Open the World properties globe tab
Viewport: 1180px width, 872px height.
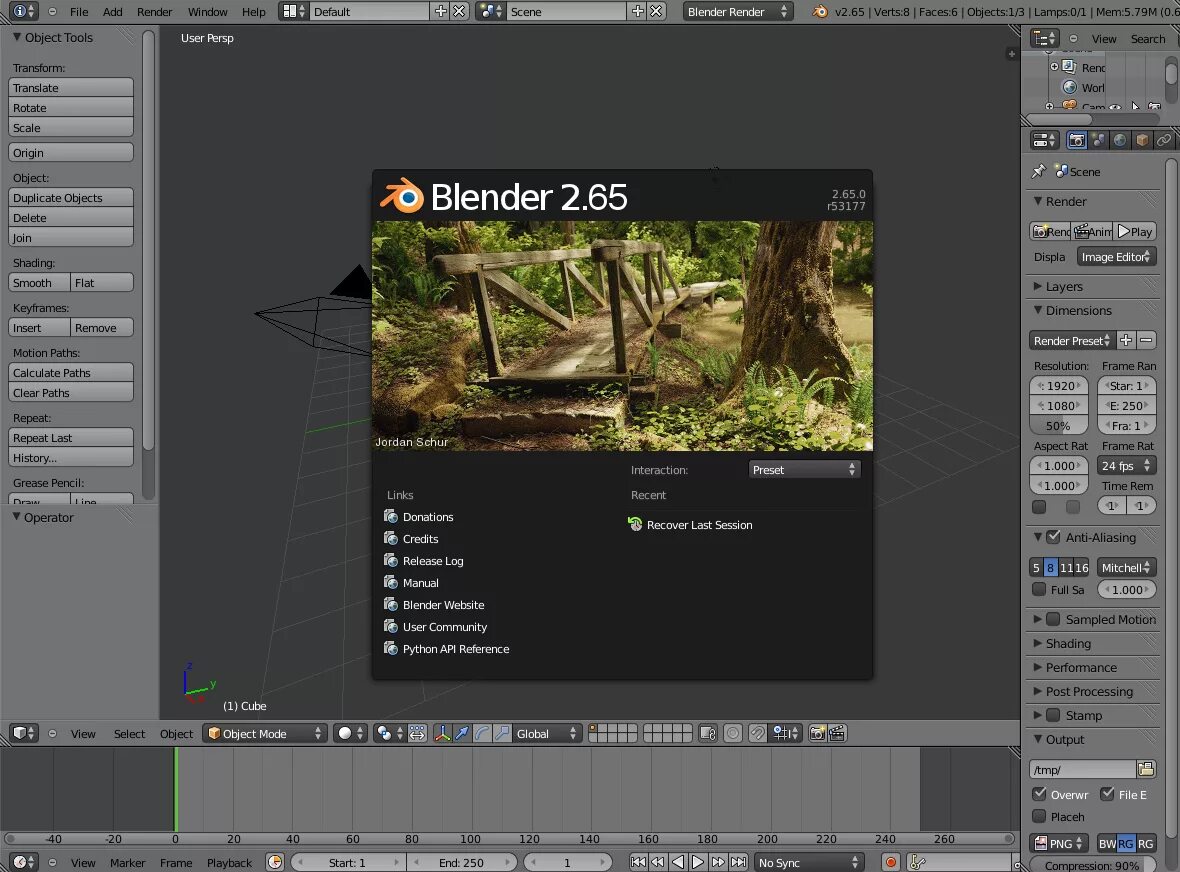[1121, 141]
